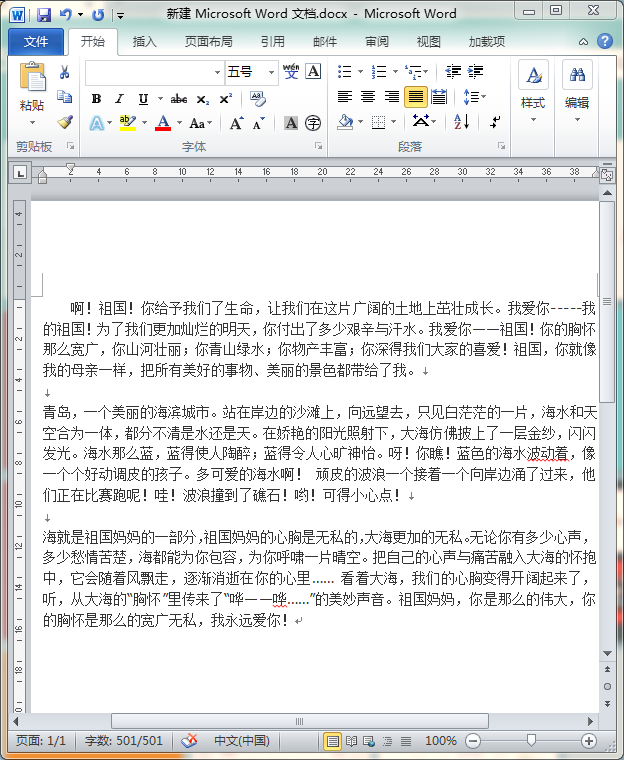Open the Numbering list dropdown arrow

click(x=395, y=72)
